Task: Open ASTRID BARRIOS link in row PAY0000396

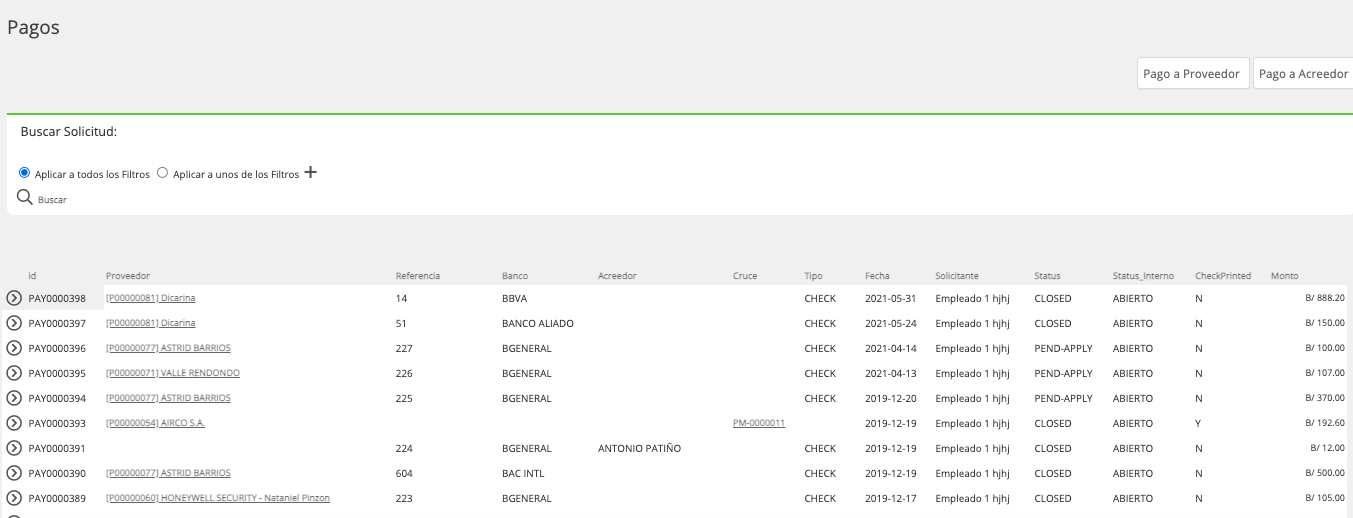Action: (168, 348)
